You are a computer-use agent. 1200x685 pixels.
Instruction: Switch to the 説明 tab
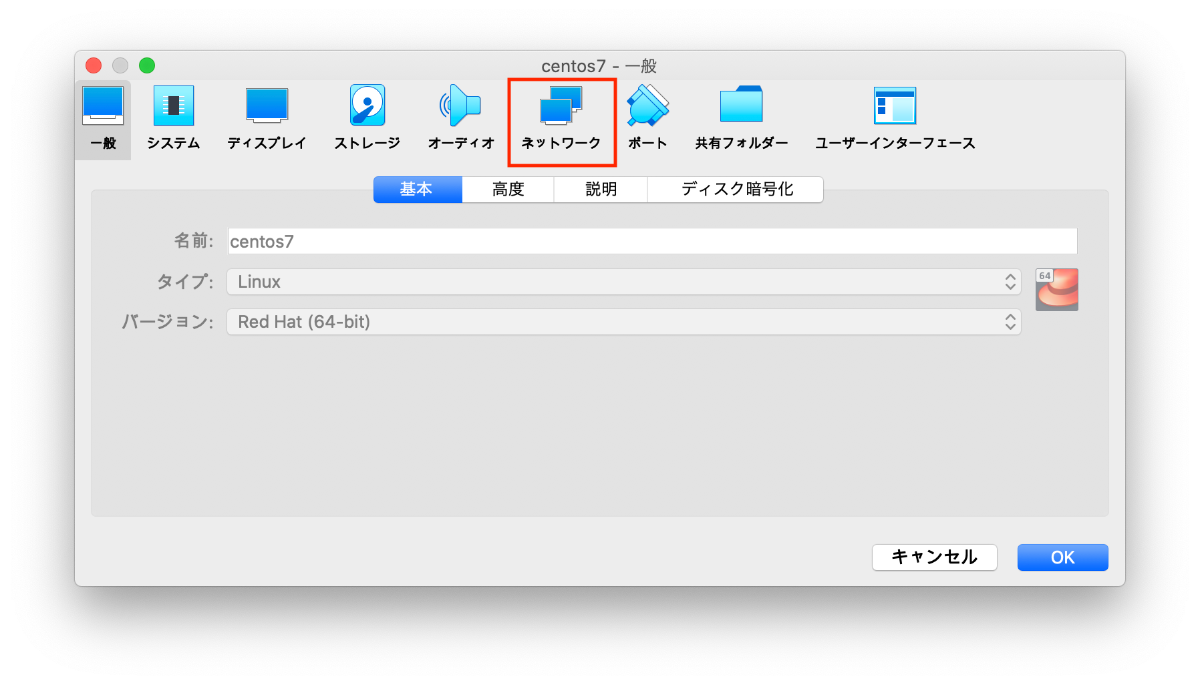point(601,189)
